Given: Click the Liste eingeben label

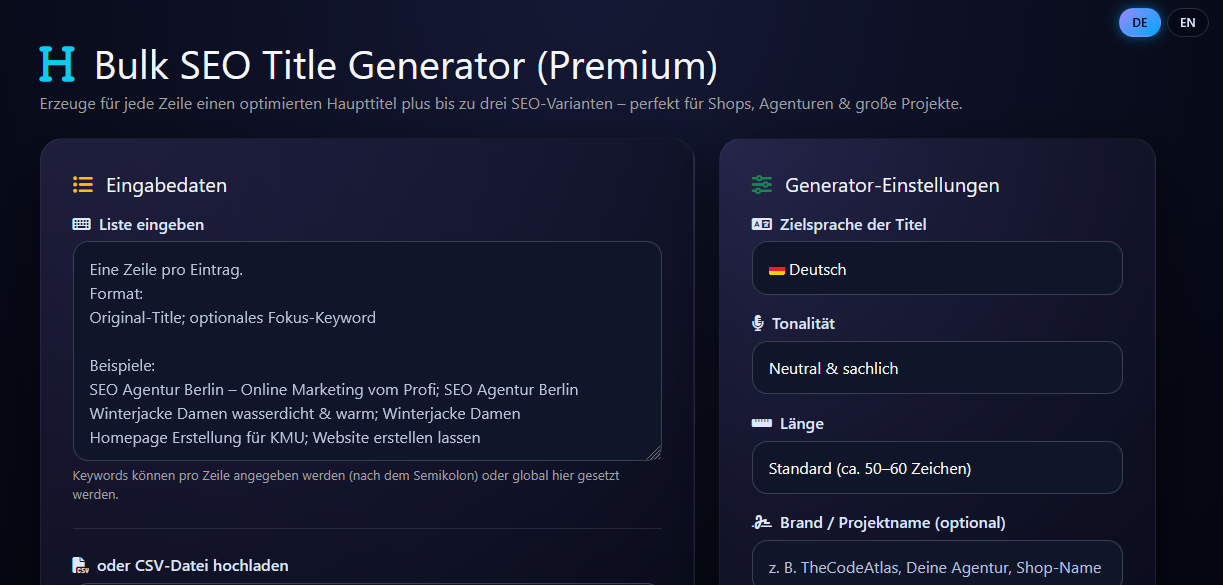Looking at the screenshot, I should 151,225.
